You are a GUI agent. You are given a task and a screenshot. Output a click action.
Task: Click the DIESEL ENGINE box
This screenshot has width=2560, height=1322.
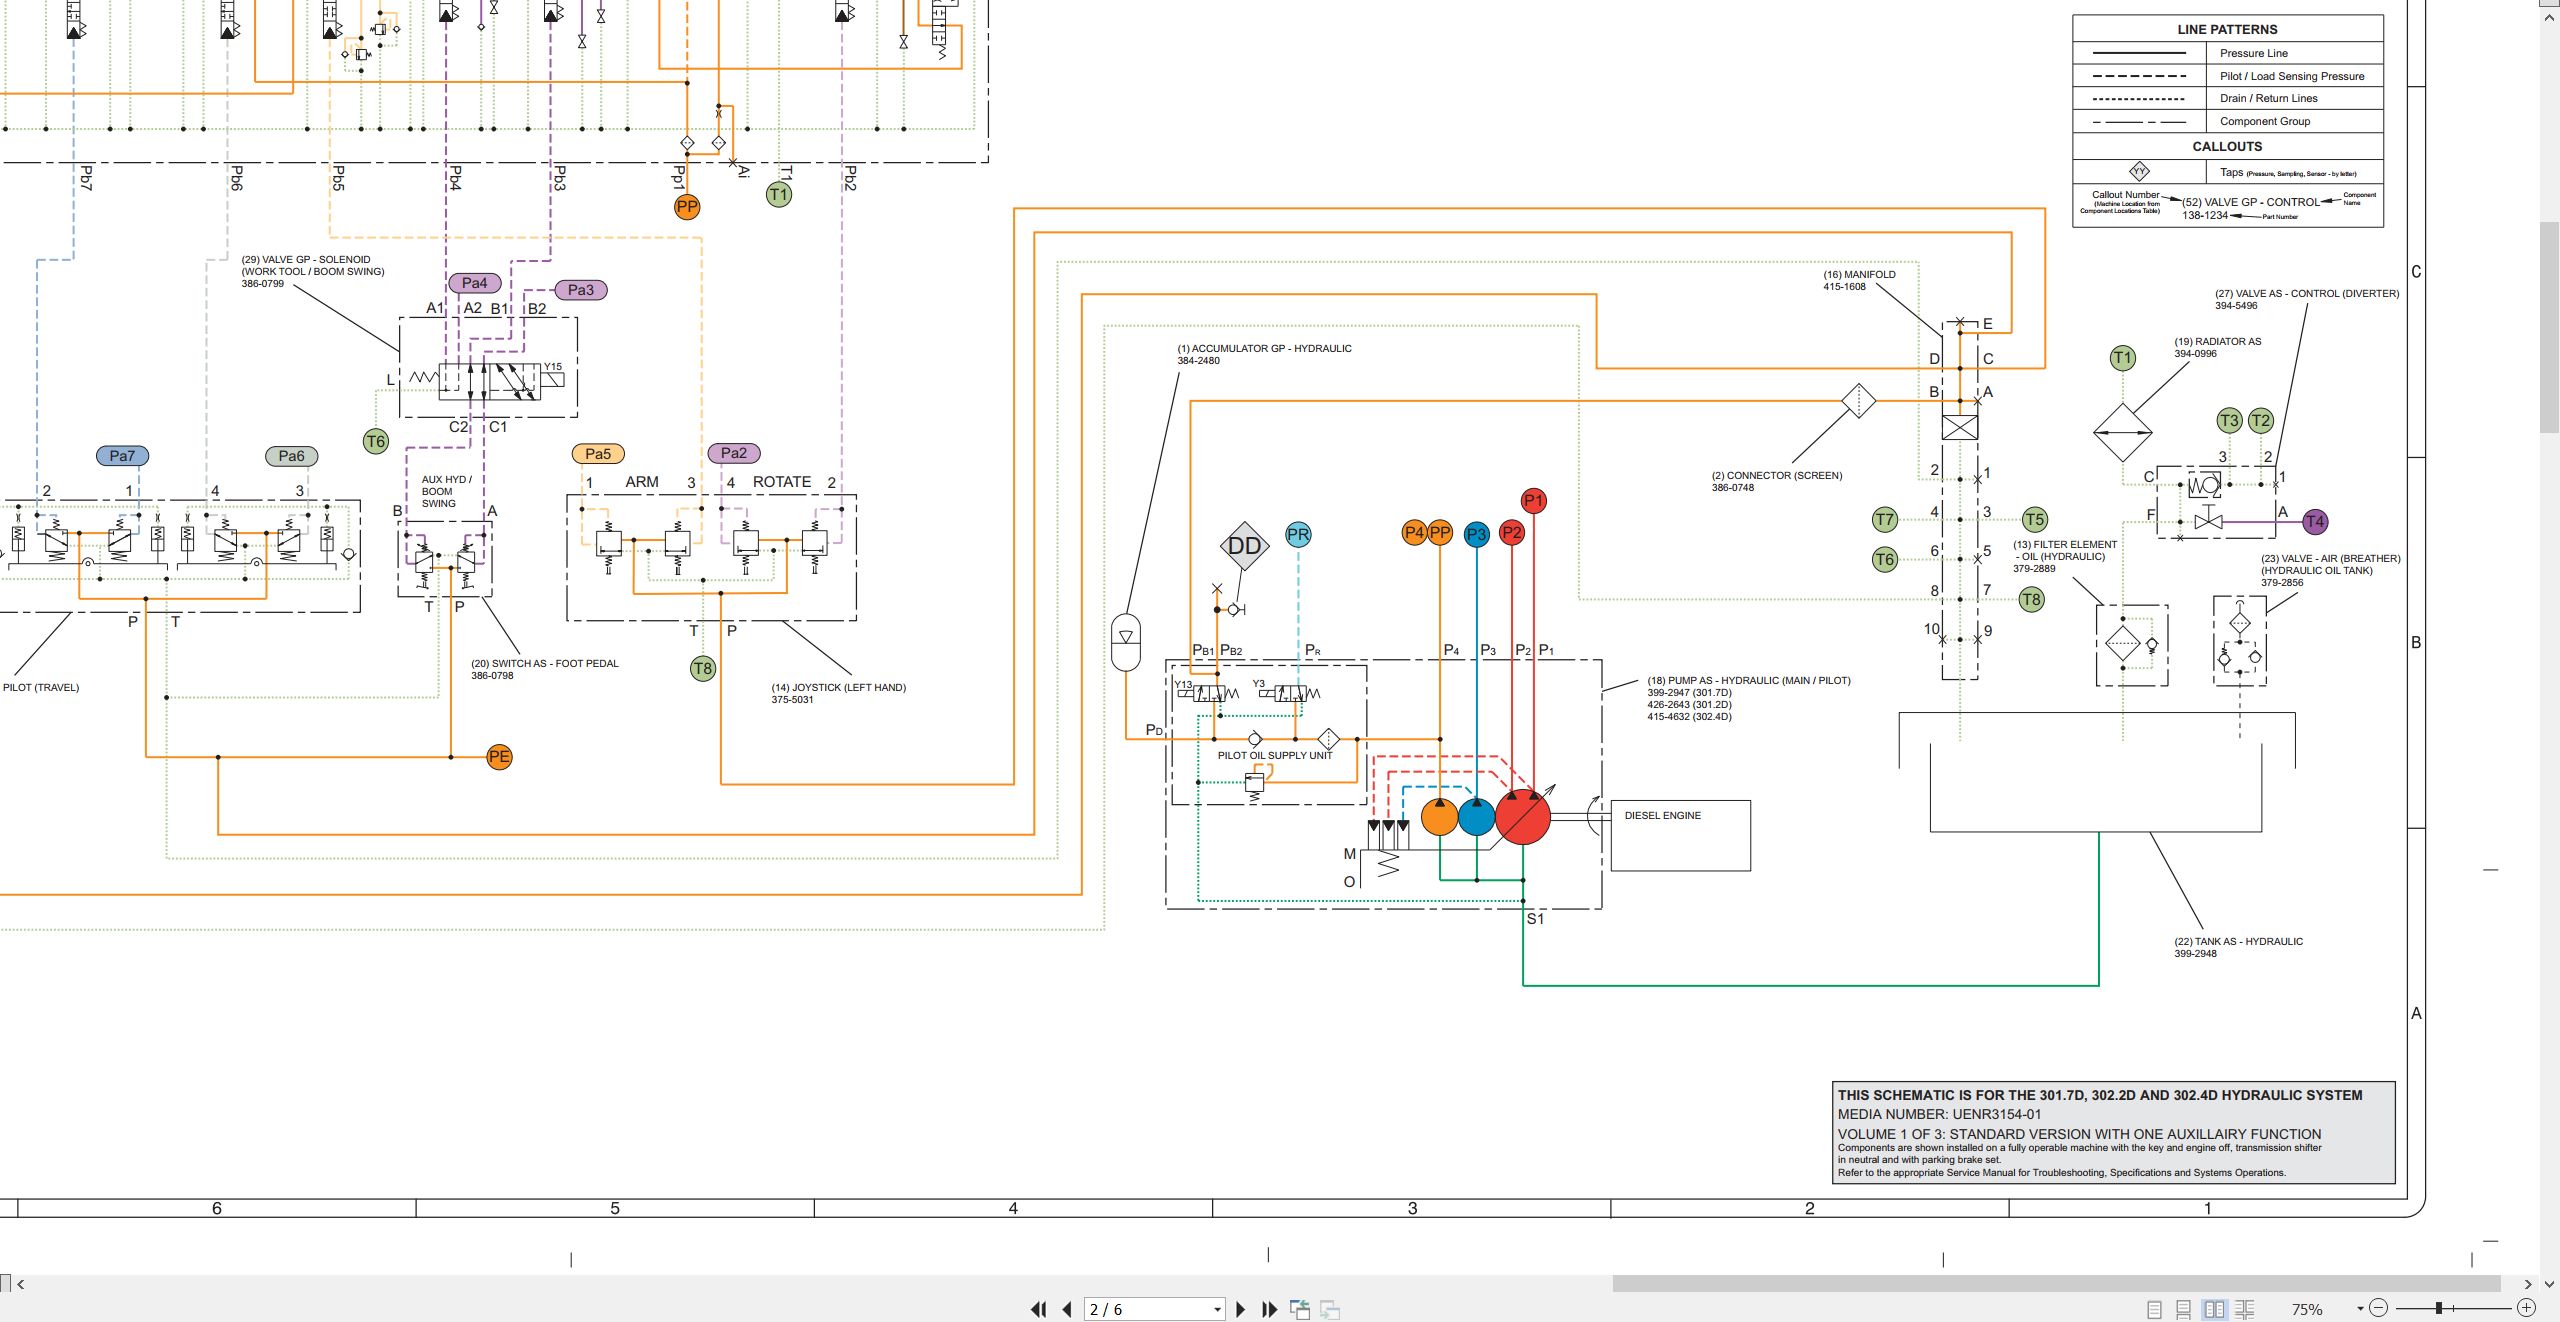click(x=1681, y=835)
